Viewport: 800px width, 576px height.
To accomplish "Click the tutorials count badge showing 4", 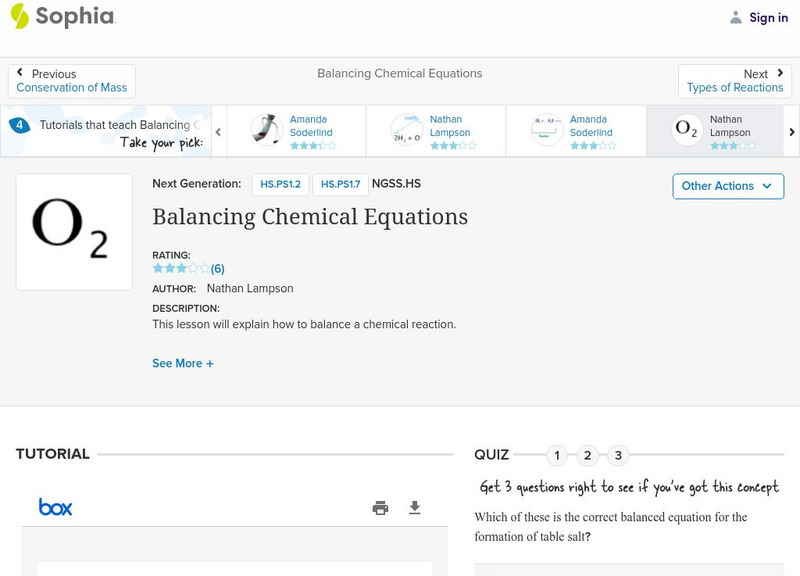I will [19, 125].
